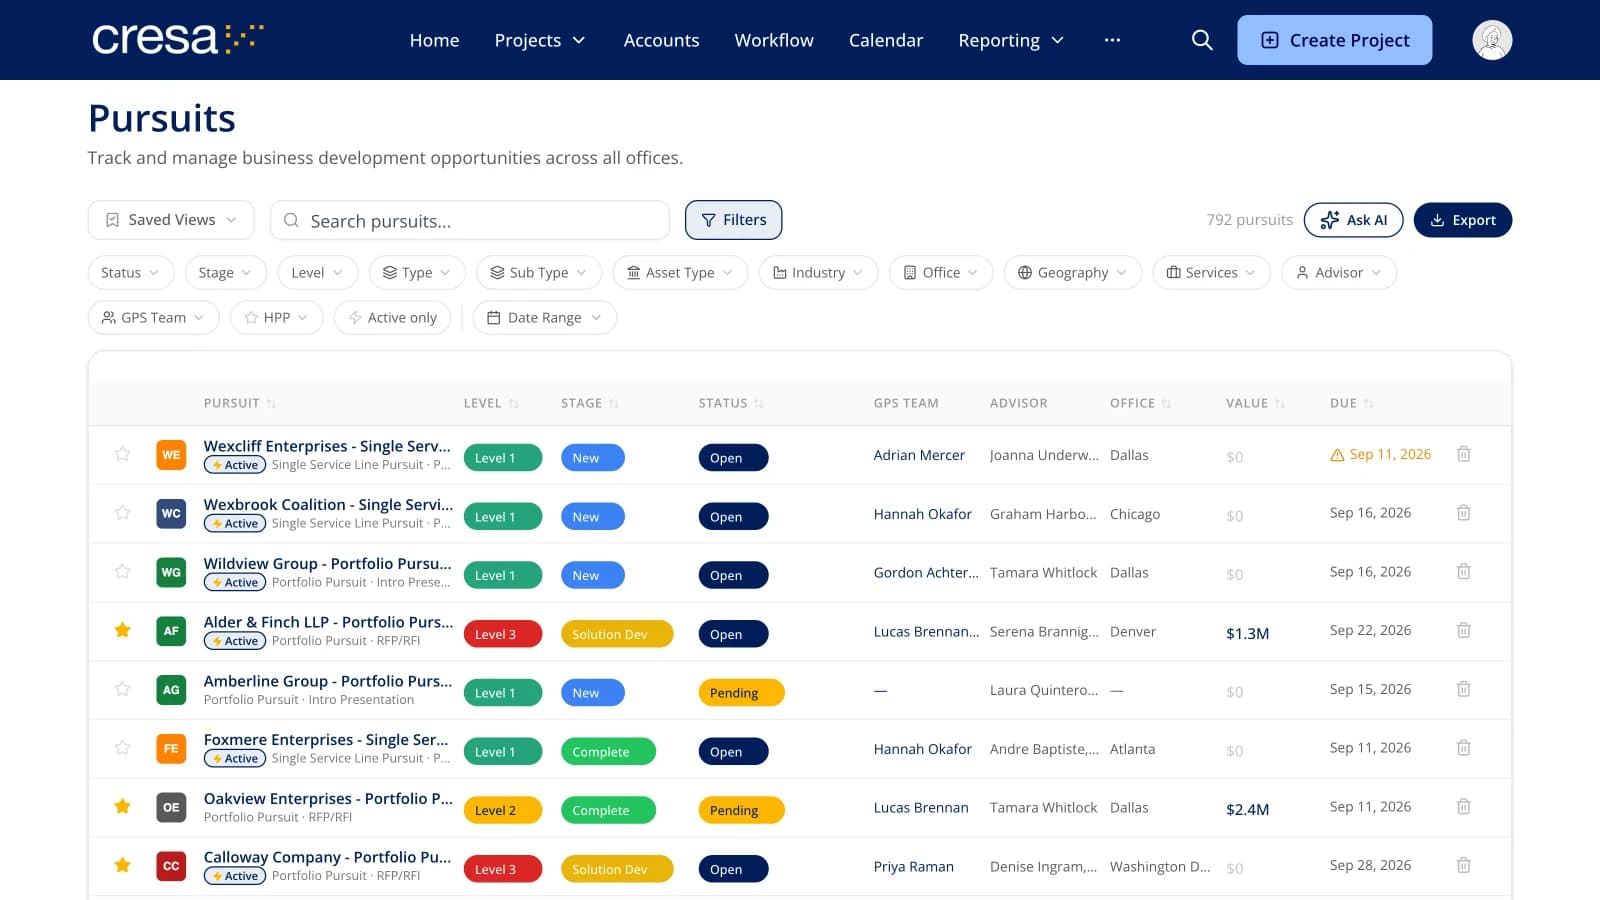1600x900 pixels.
Task: Open the Projects nav menu
Action: pyautogui.click(x=540, y=40)
